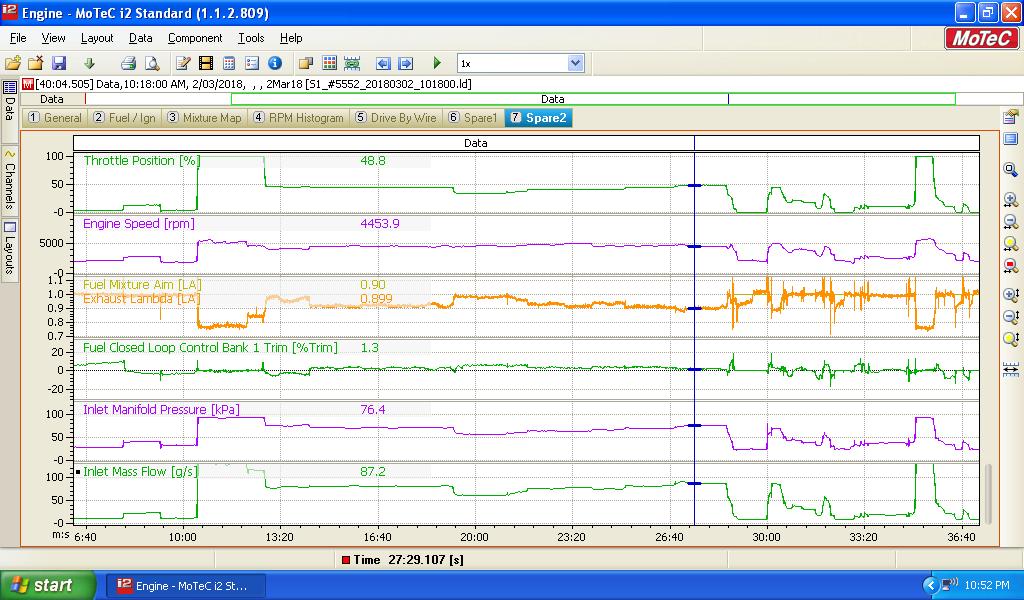
Task: Open the View menu
Action: coord(54,38)
